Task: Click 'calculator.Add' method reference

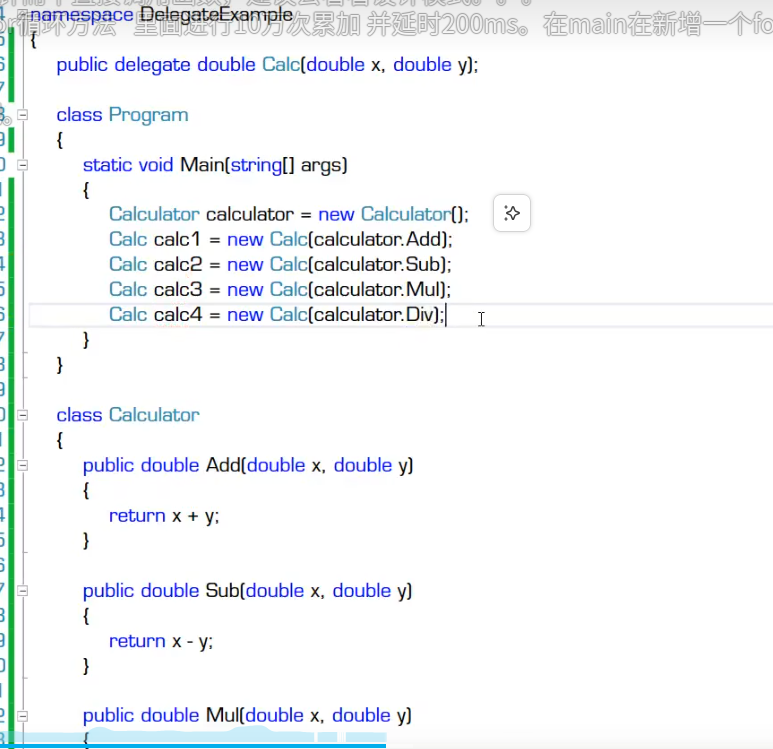Action: 378,240
